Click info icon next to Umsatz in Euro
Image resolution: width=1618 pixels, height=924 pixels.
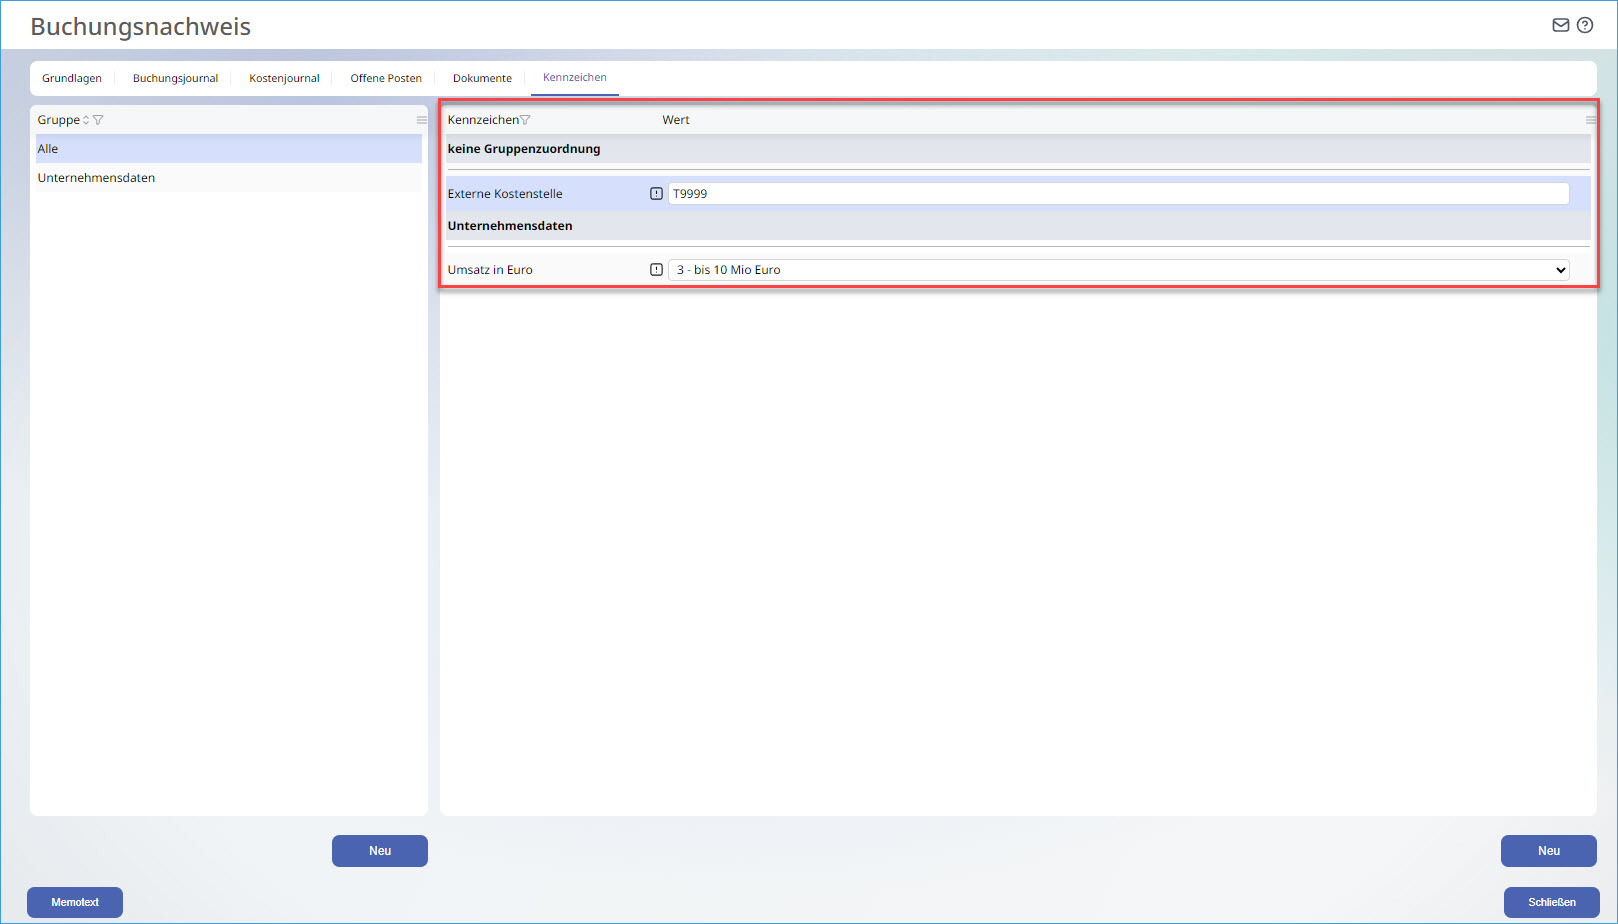pyautogui.click(x=656, y=270)
